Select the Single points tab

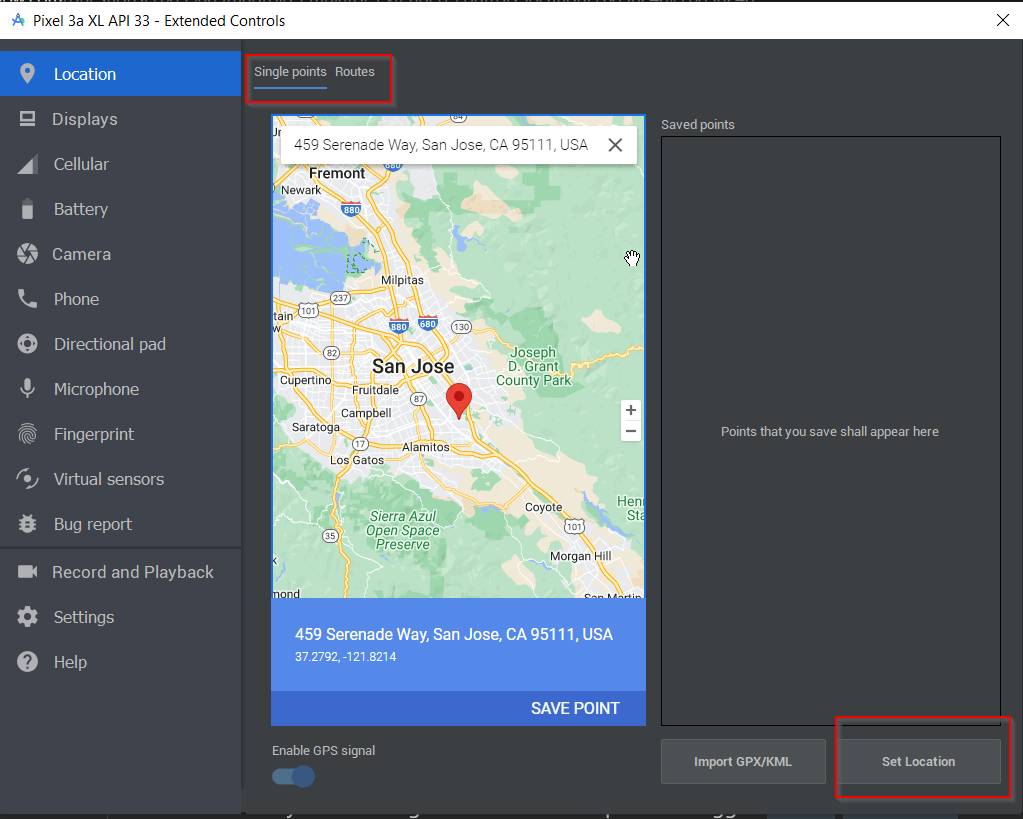pyautogui.click(x=289, y=71)
